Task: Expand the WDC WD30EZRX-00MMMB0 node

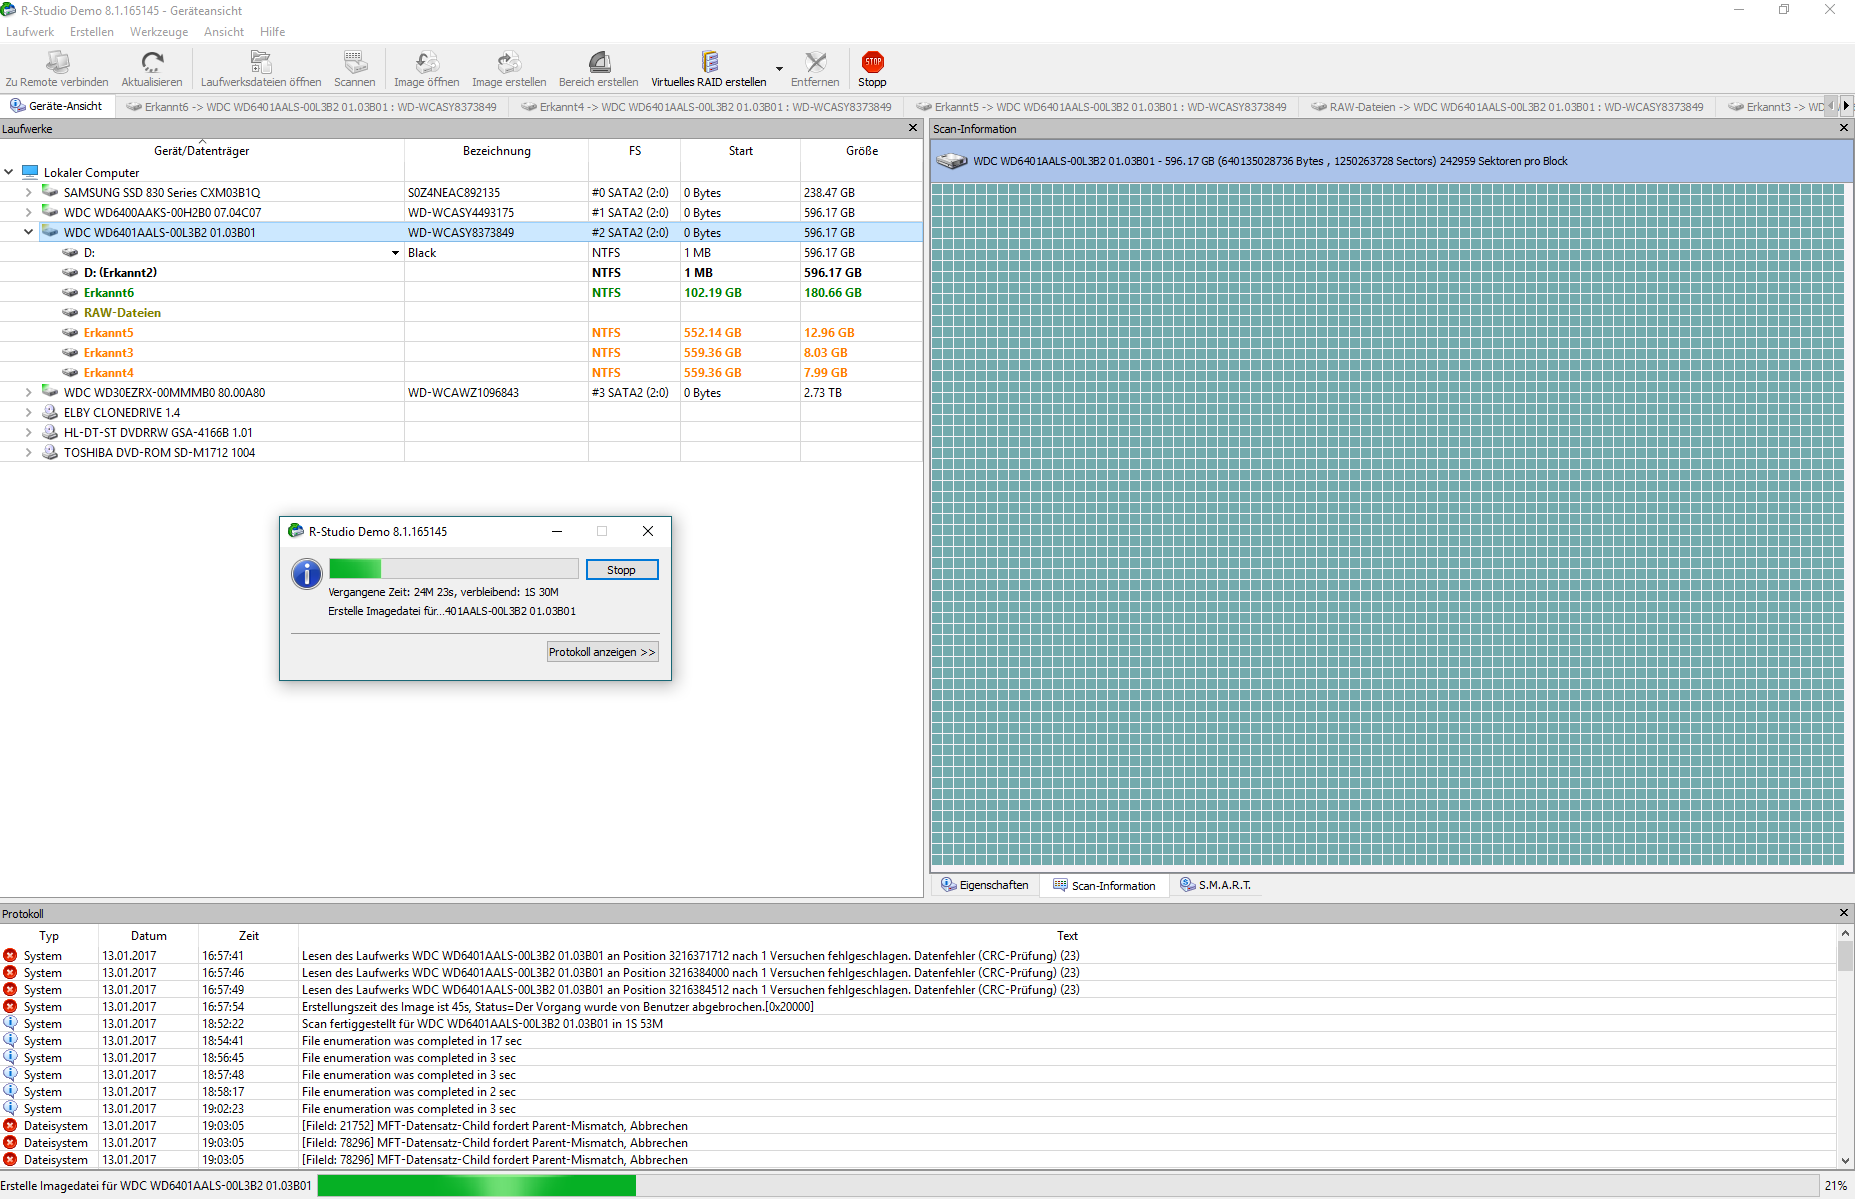Action: click(29, 392)
